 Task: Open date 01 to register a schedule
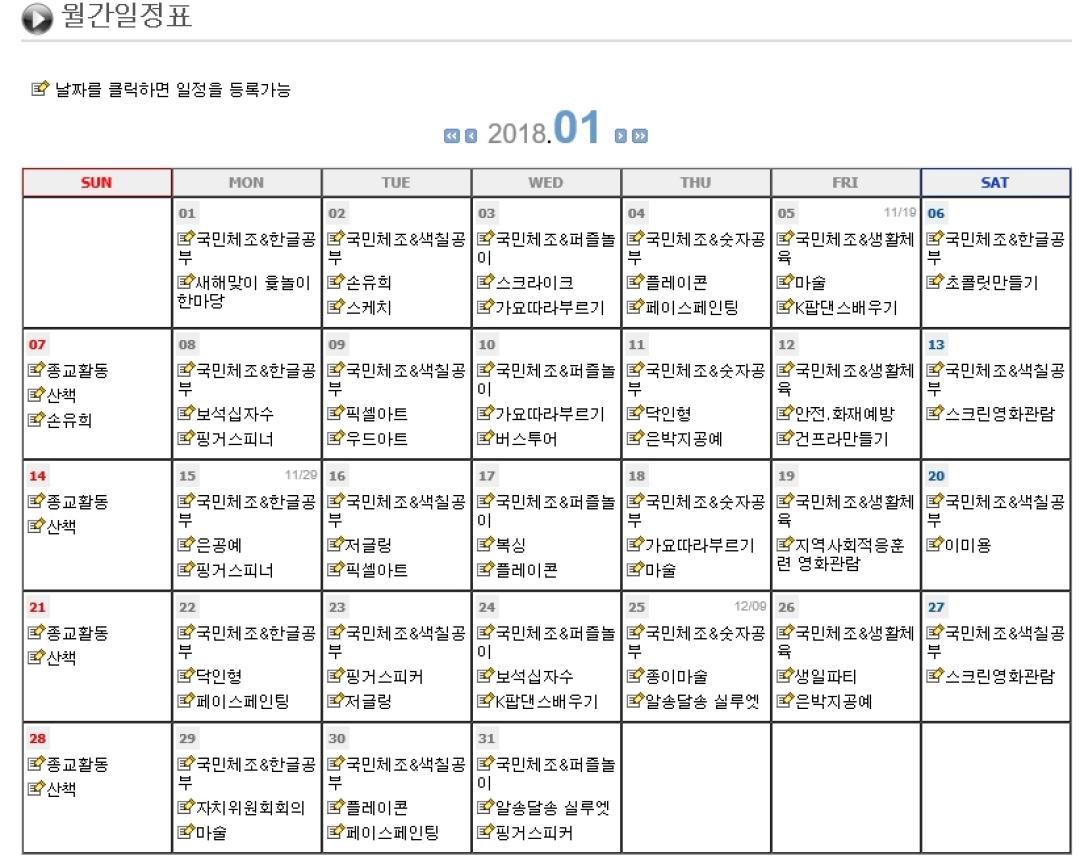click(187, 213)
